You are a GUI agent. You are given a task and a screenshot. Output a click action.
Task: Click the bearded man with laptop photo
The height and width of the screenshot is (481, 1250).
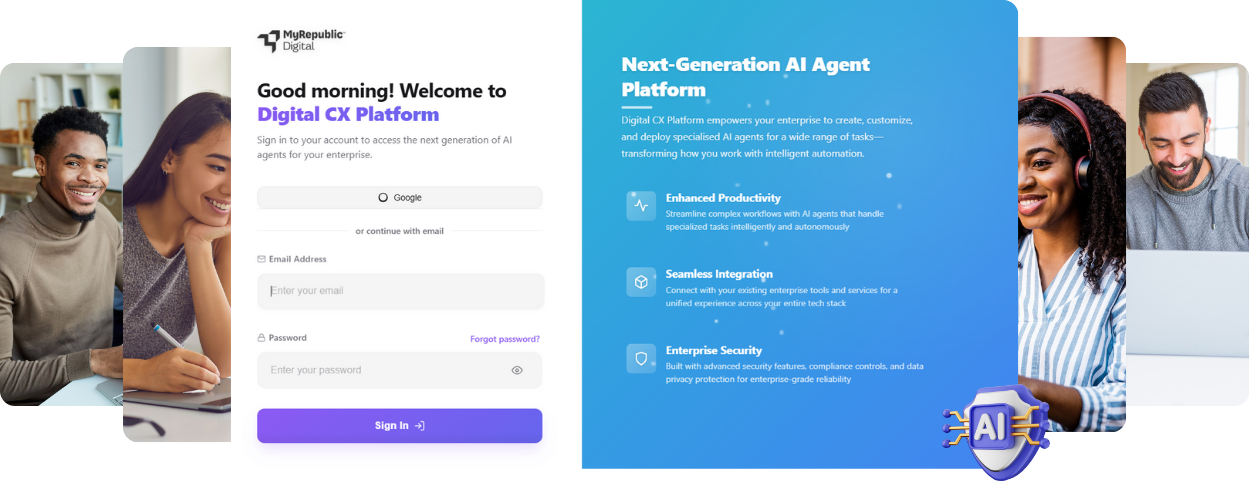(1188, 234)
